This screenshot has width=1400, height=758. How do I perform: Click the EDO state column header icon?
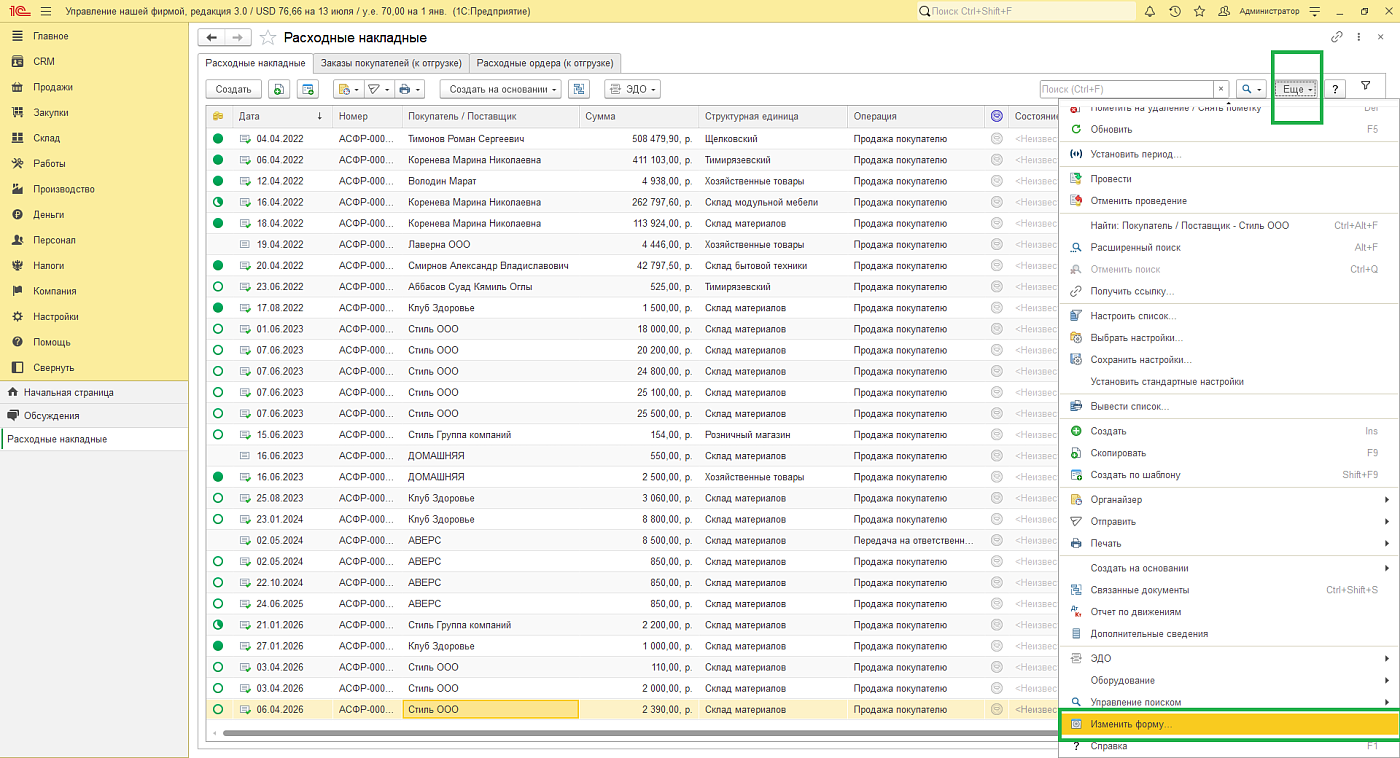[x=996, y=116]
